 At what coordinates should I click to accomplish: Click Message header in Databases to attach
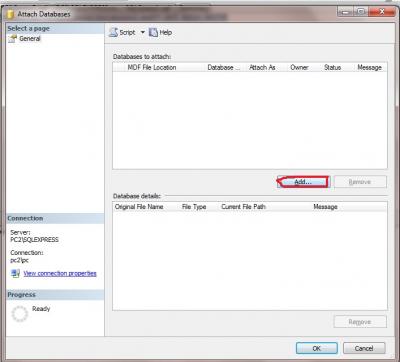click(369, 67)
